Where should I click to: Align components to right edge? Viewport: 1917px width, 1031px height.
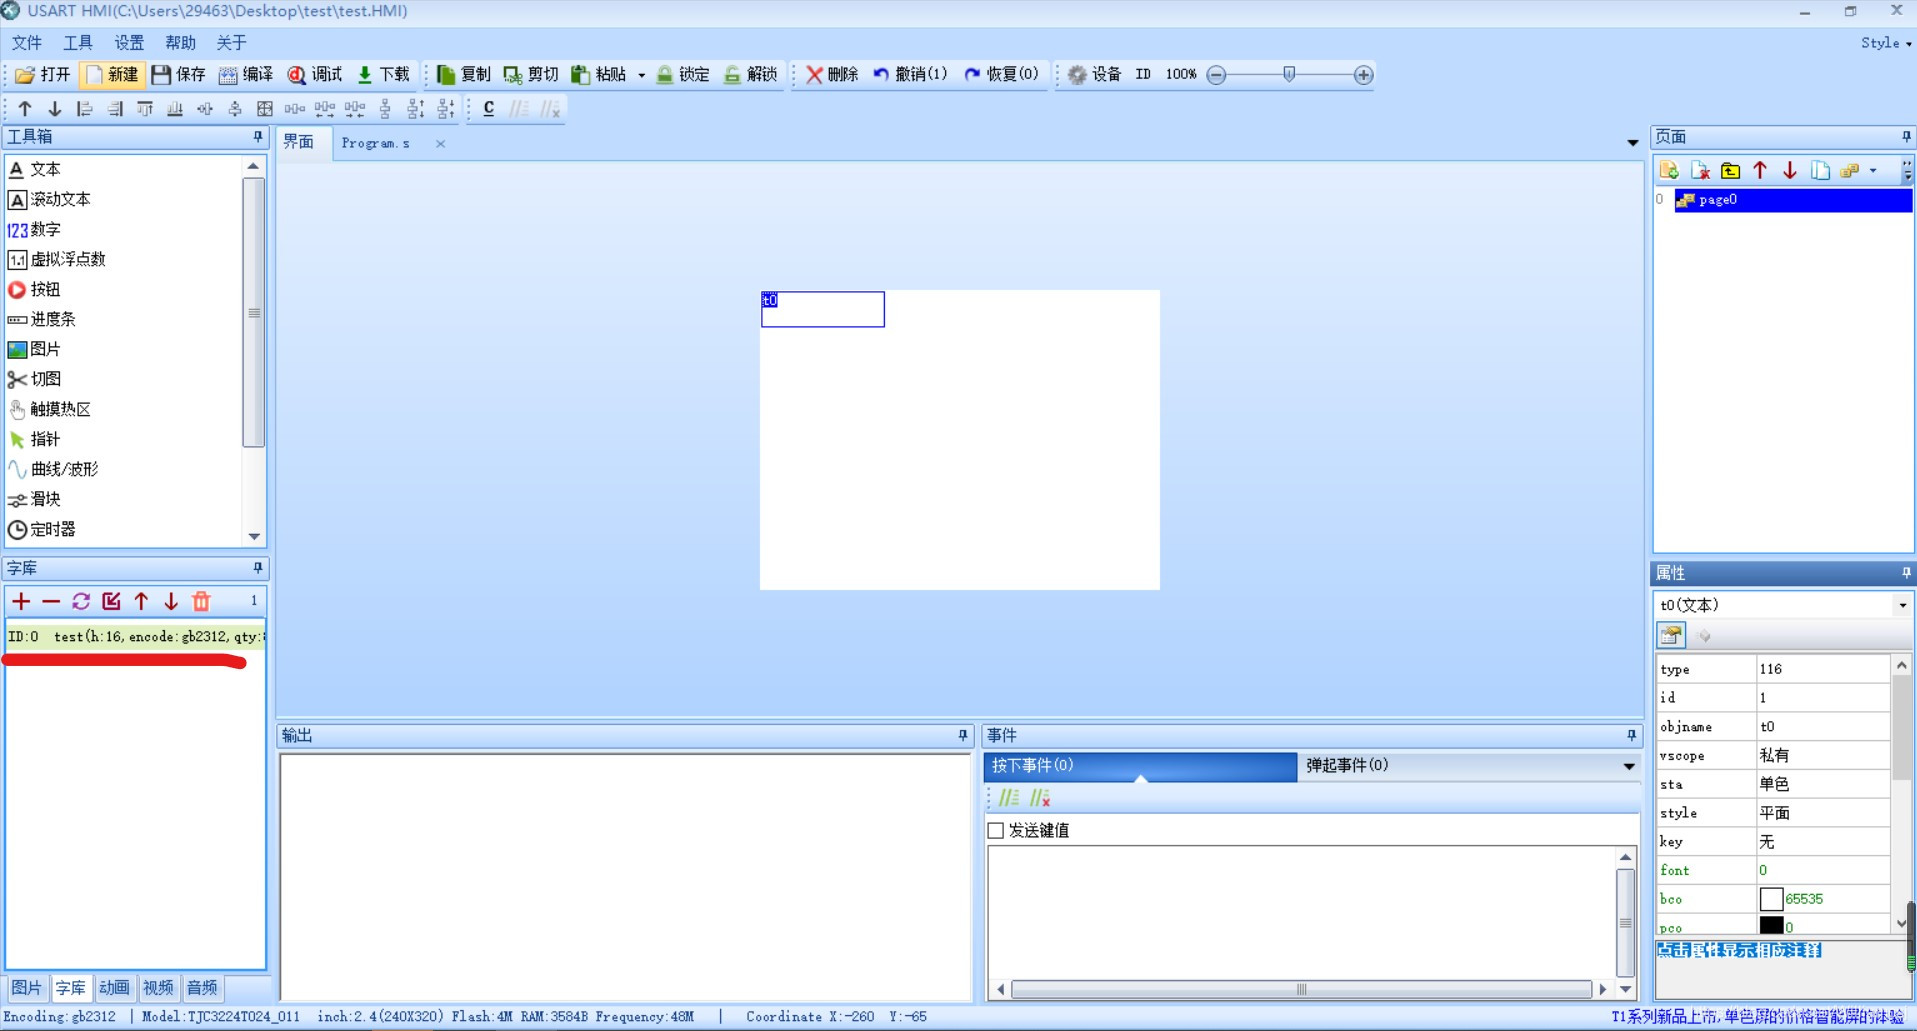pos(115,109)
